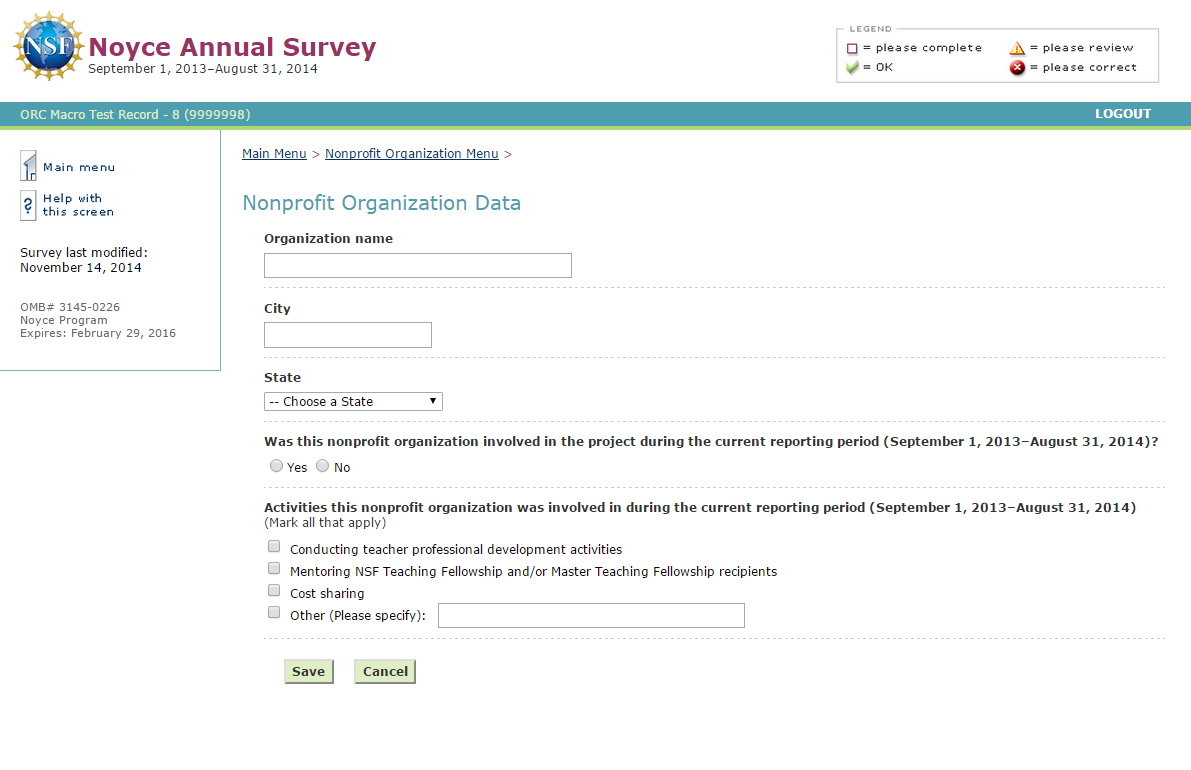Click the Main menu door icon

coord(29,166)
